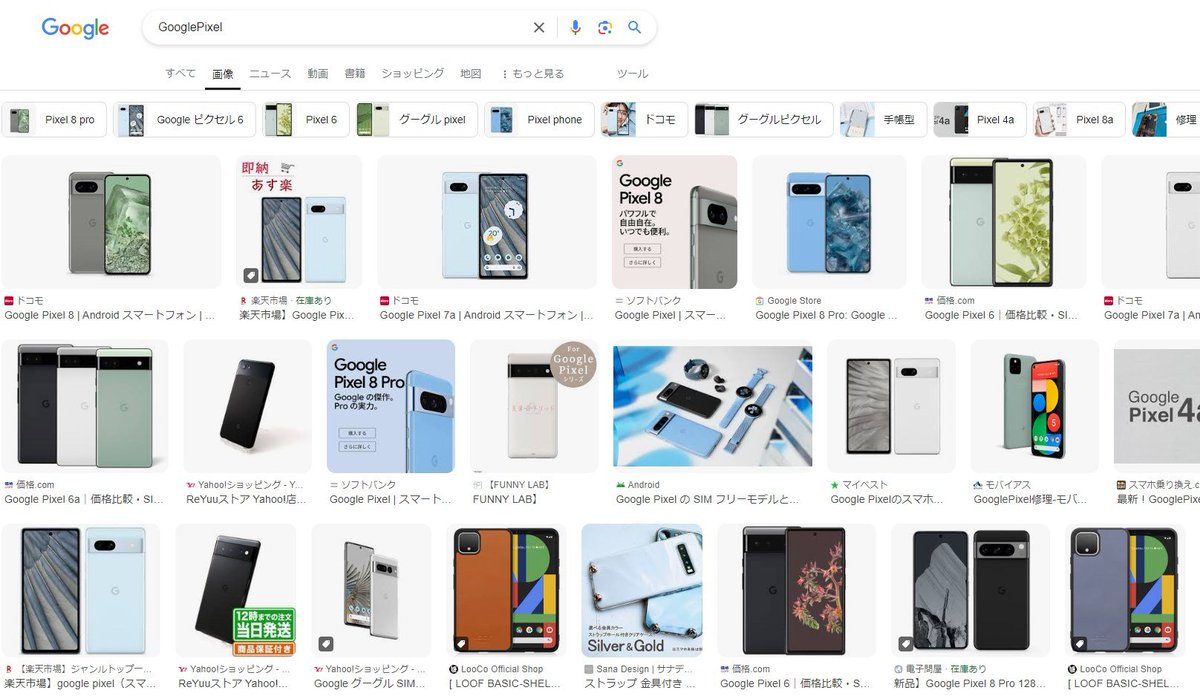
Task: Click the blue magnifier search icon
Action: click(x=634, y=28)
